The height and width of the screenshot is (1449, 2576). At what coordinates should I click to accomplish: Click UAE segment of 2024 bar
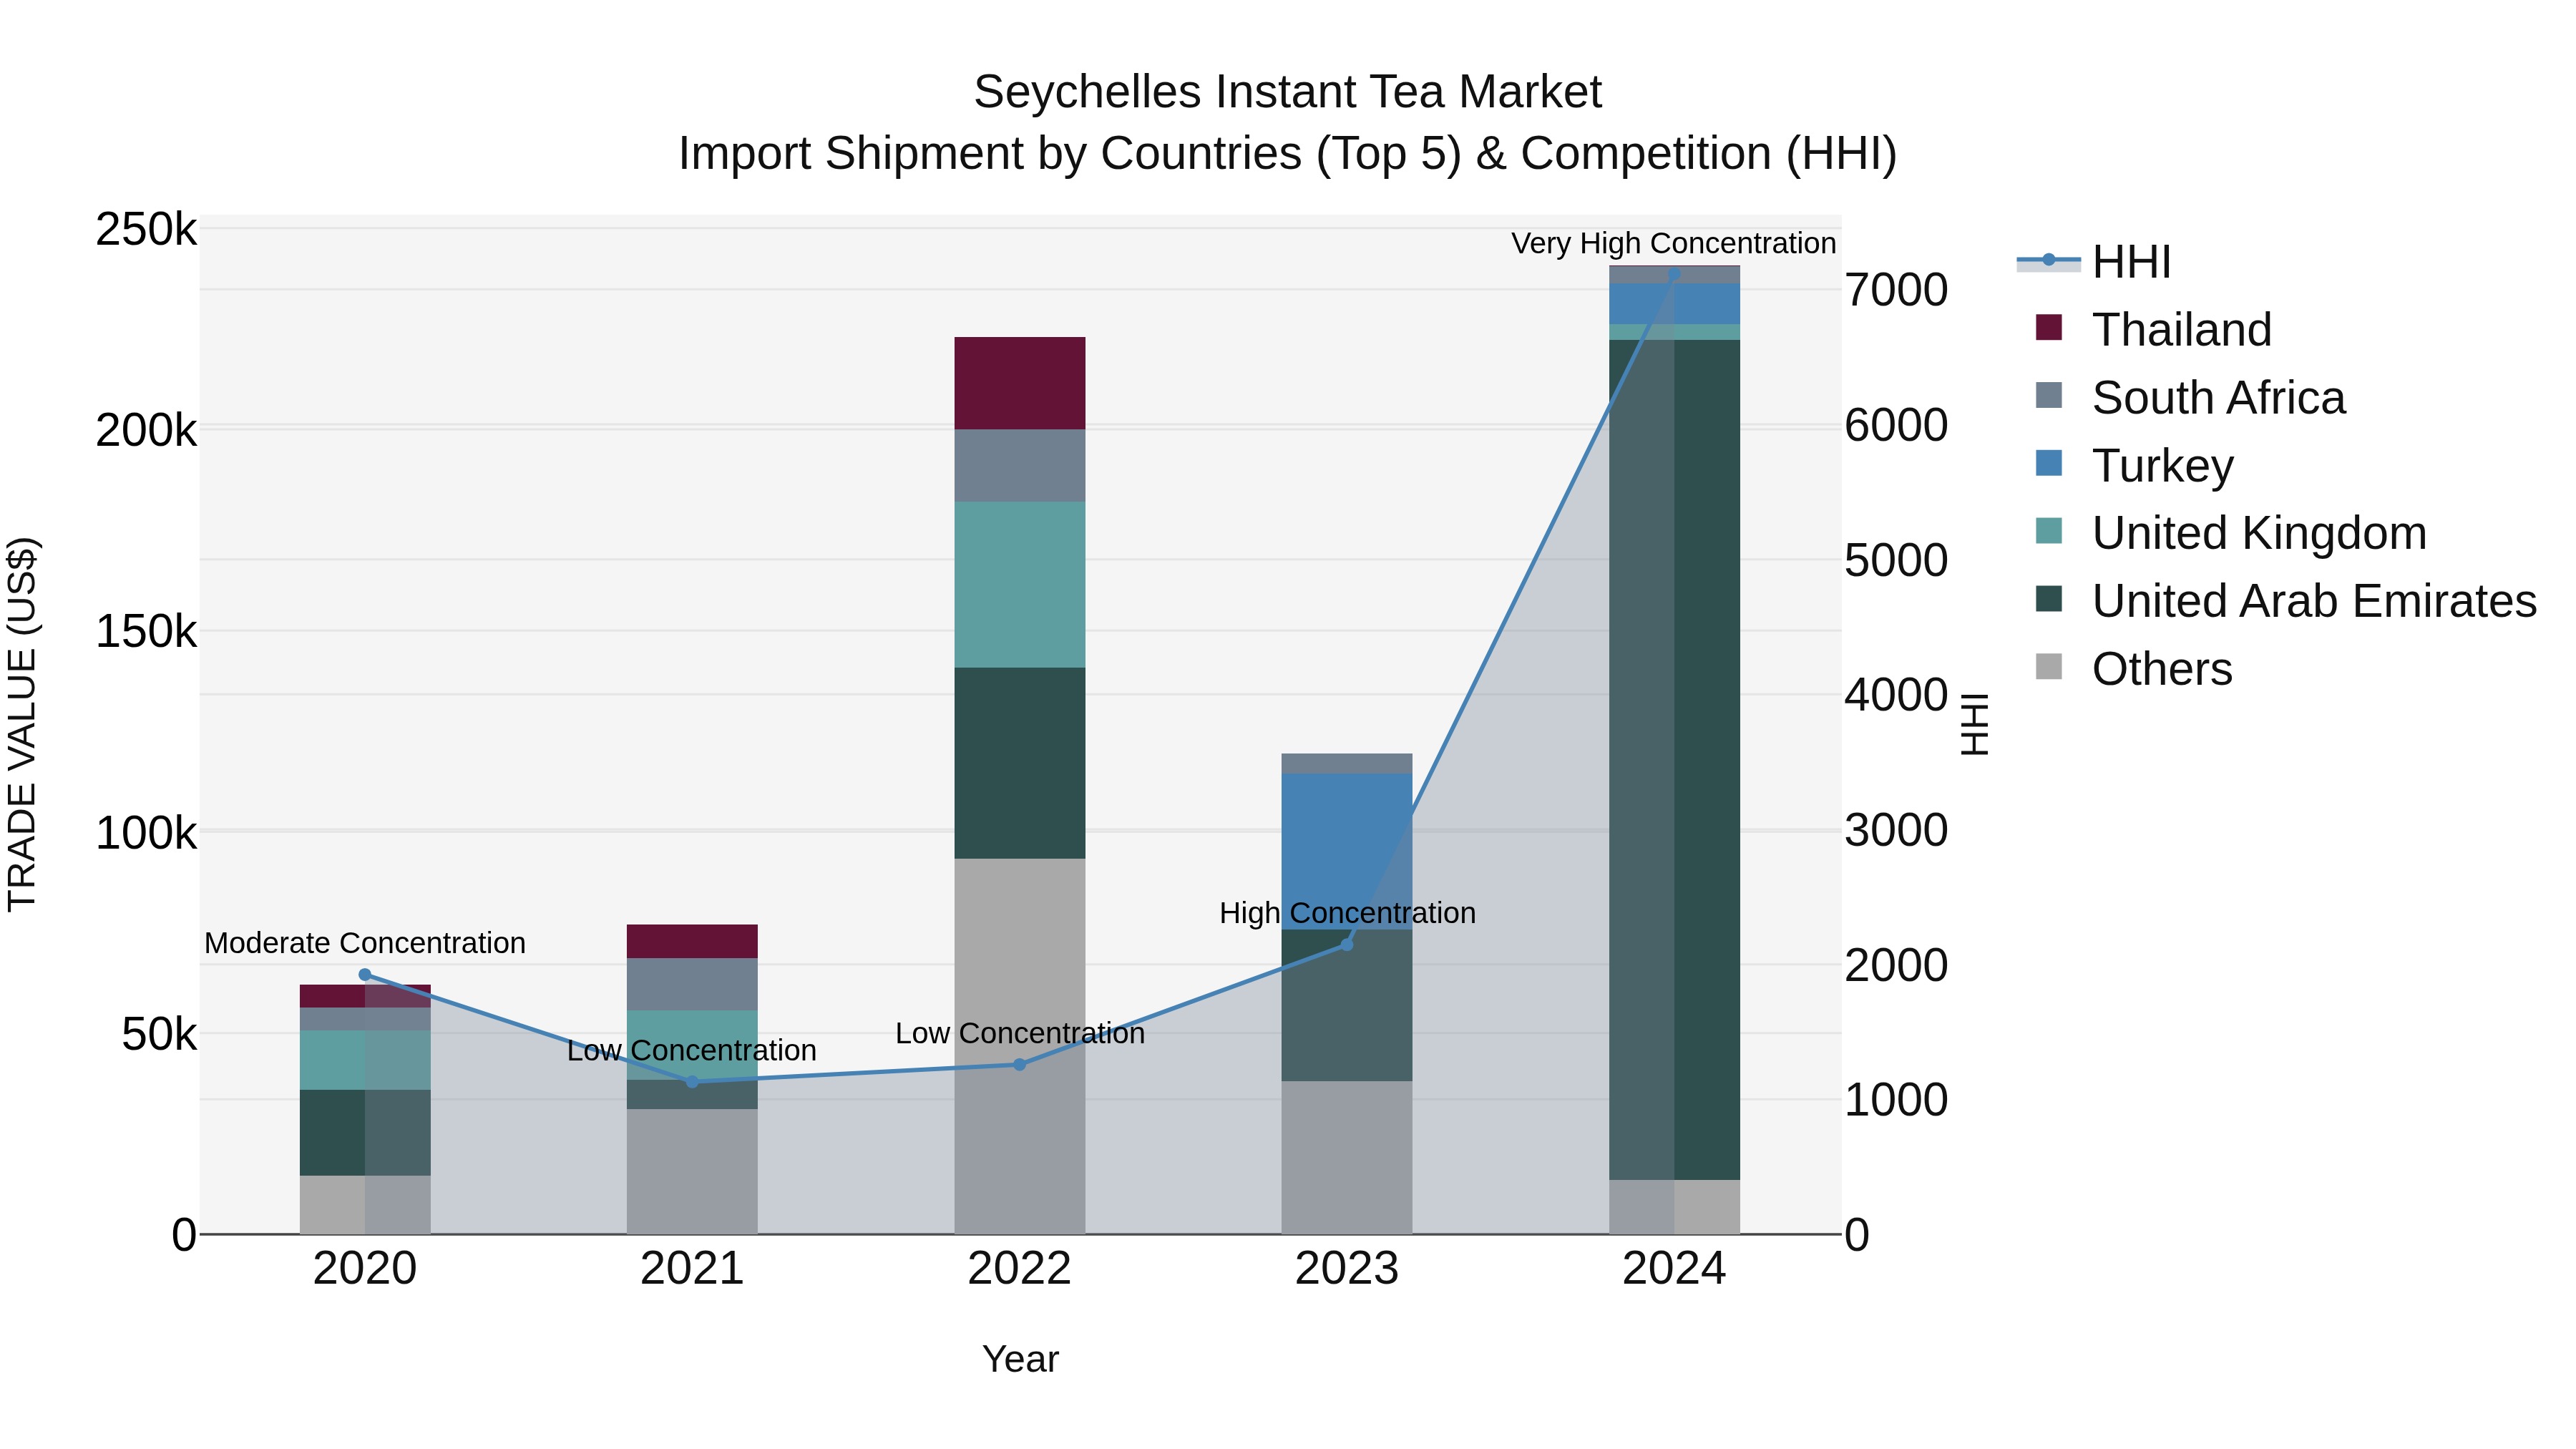coord(1674,760)
